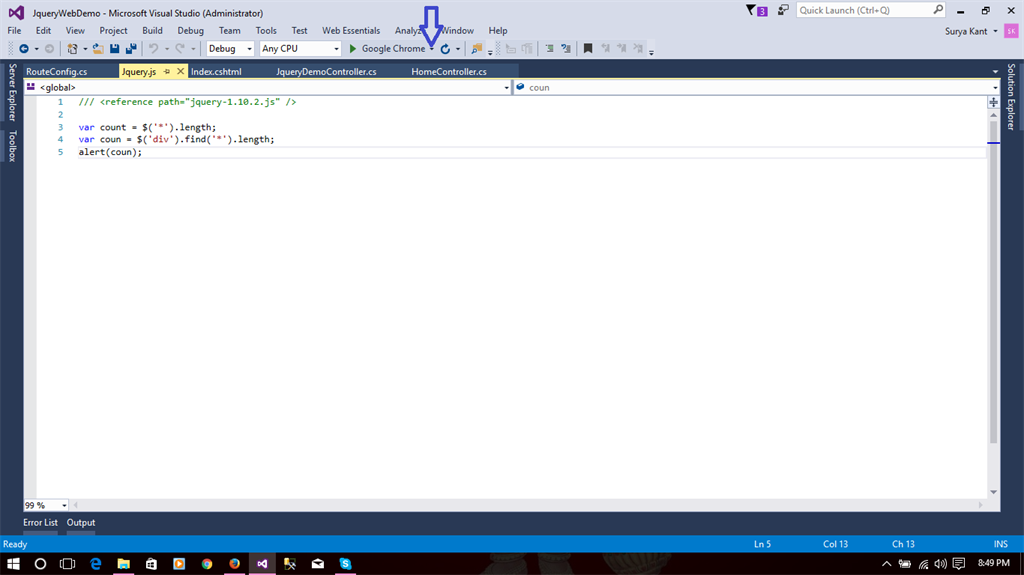Expand the Server Explorer side panel
The height and width of the screenshot is (575, 1024).
click(12, 92)
